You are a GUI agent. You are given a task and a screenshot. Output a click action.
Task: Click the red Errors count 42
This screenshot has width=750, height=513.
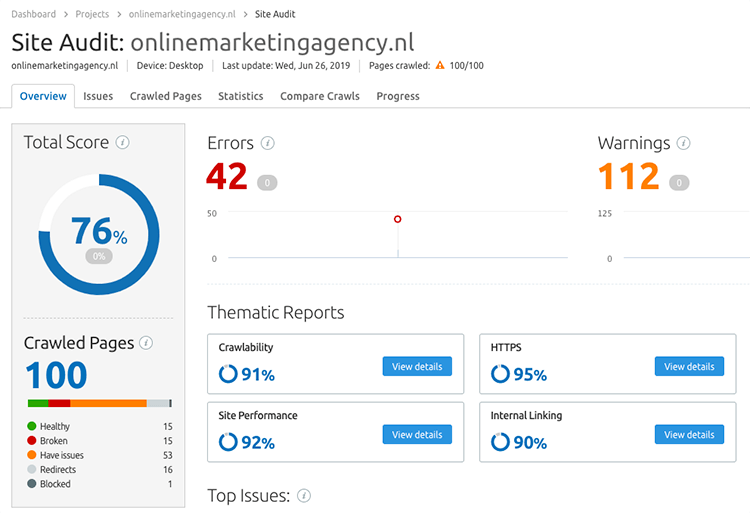click(x=227, y=176)
